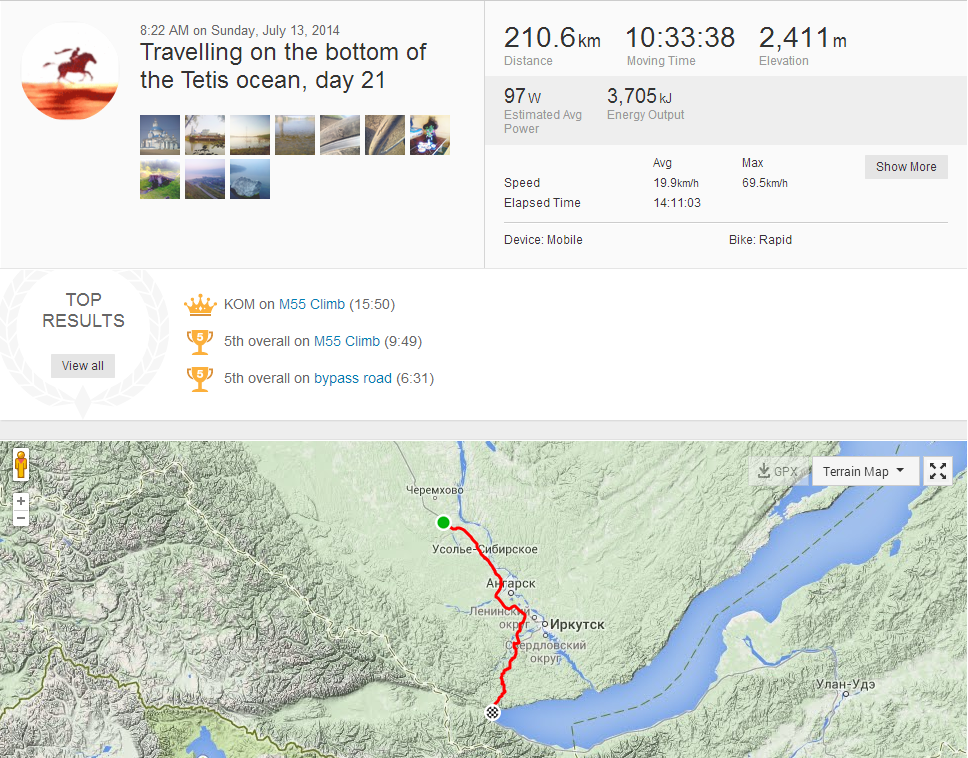Viewport: 968px width, 758px height.
Task: Open the athlete horse-rider avatar
Action: [70, 71]
